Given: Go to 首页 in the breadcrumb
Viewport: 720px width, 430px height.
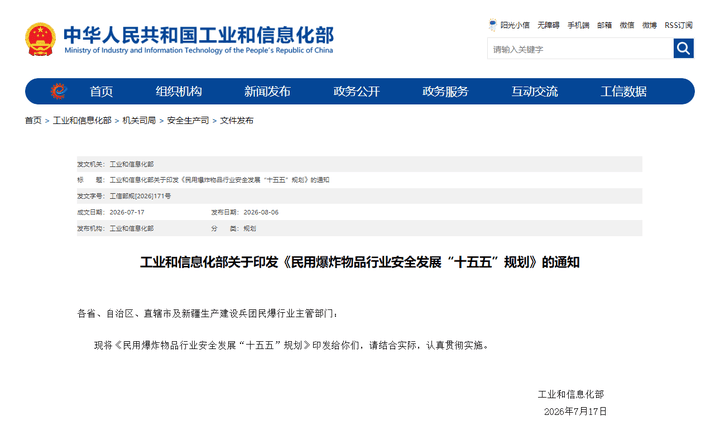Looking at the screenshot, I should [33, 120].
